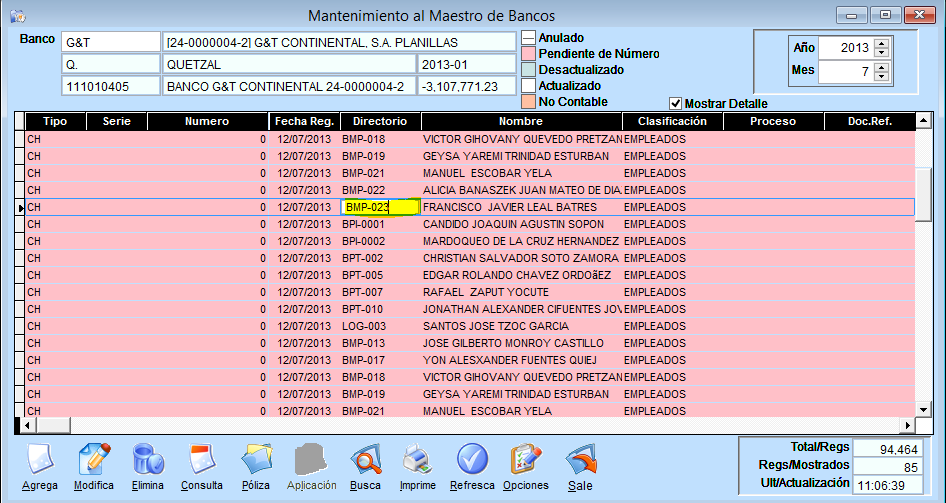Screen dimensions: 946x503
Task: Click the Año year input field
Action: [845, 48]
